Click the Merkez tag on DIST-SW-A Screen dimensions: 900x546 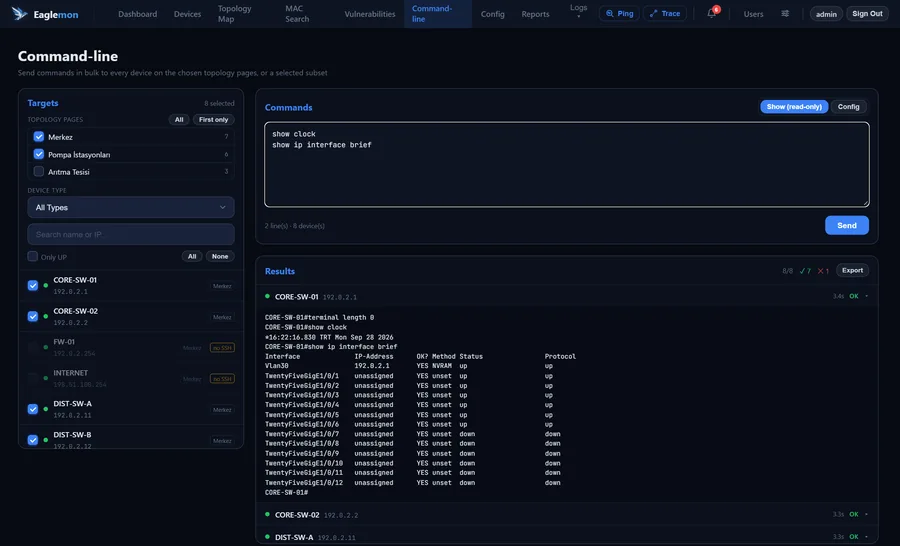pos(222,410)
